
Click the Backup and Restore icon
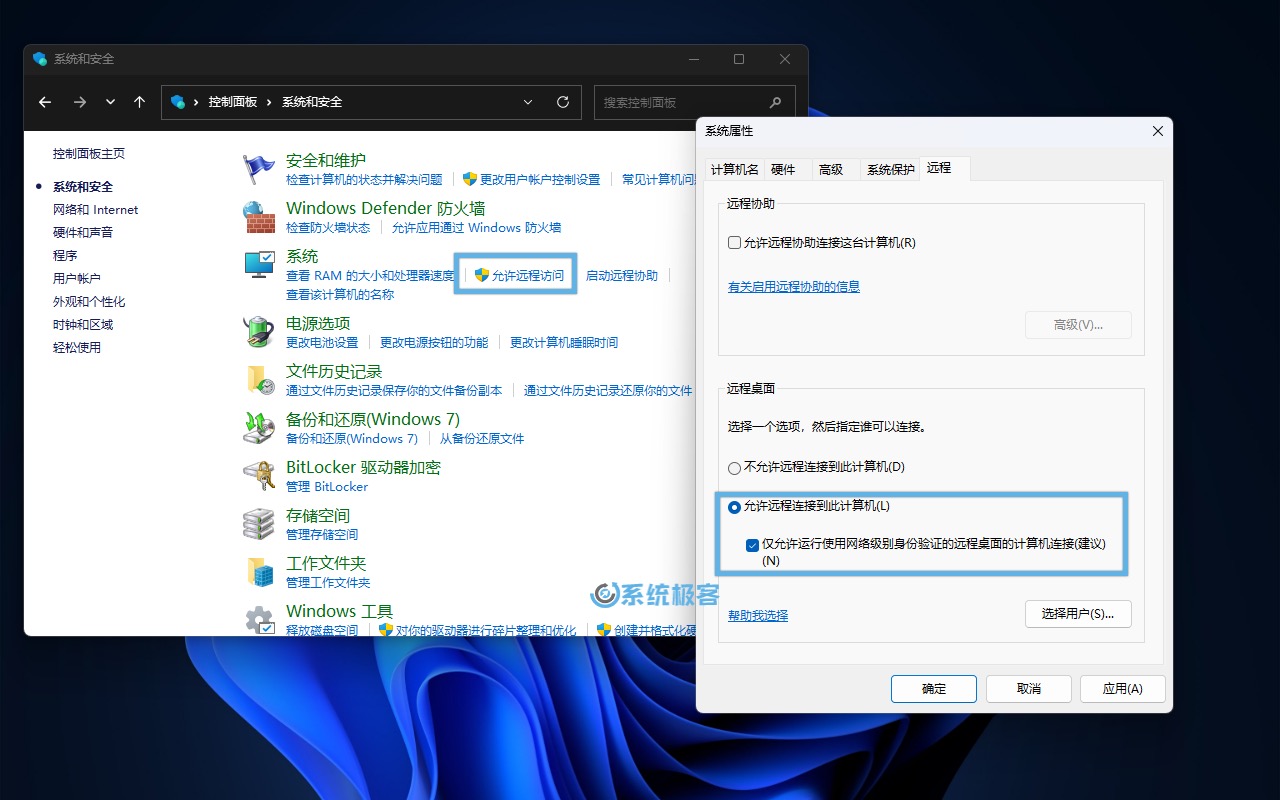click(x=259, y=428)
